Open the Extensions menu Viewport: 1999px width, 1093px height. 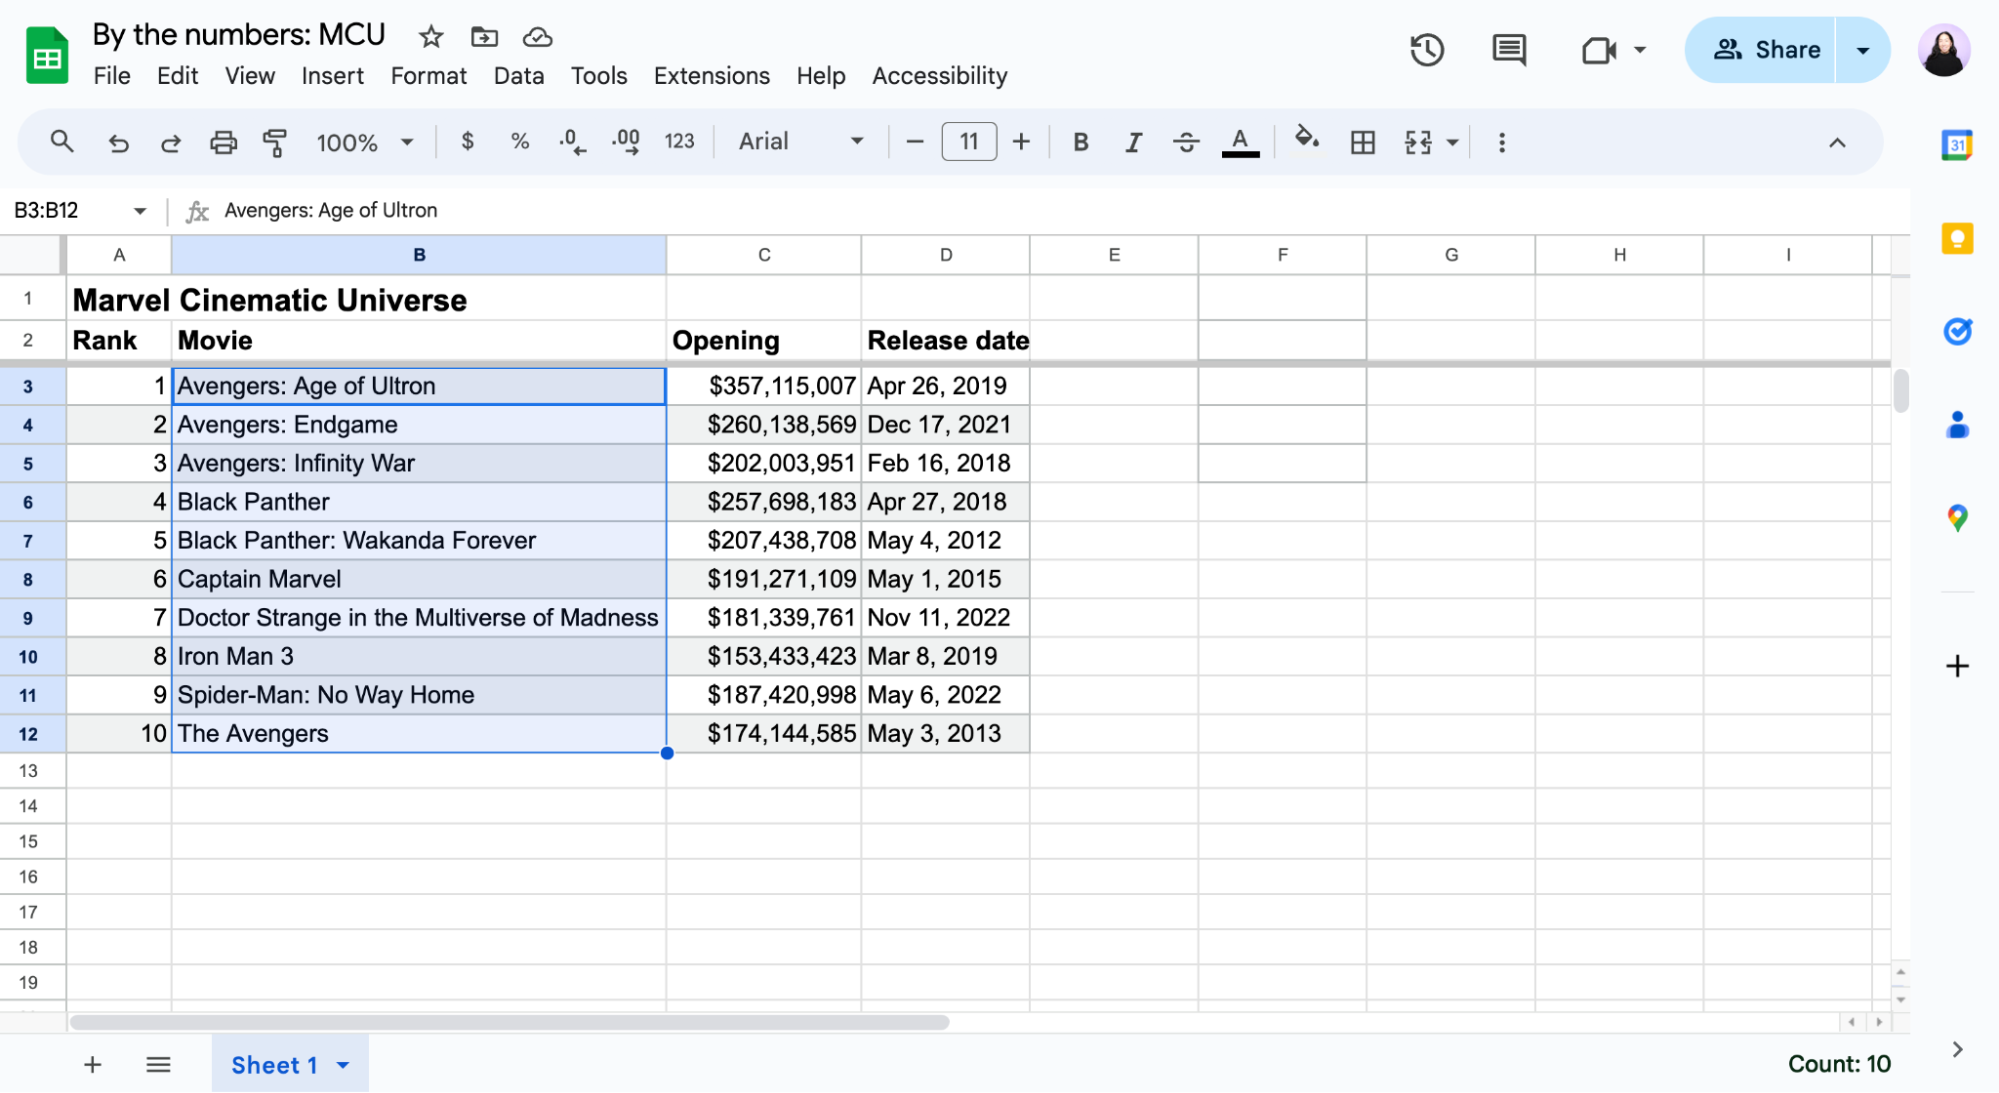pos(712,76)
